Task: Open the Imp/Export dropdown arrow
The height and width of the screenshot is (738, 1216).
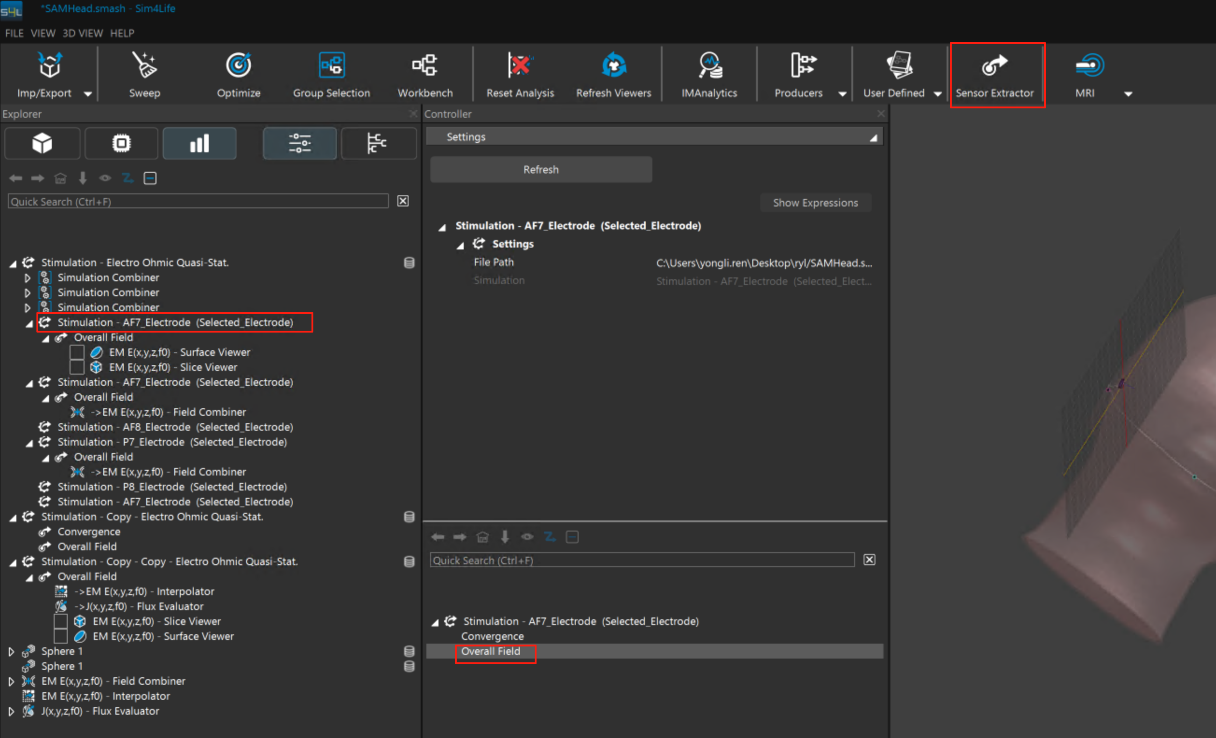Action: 88,94
